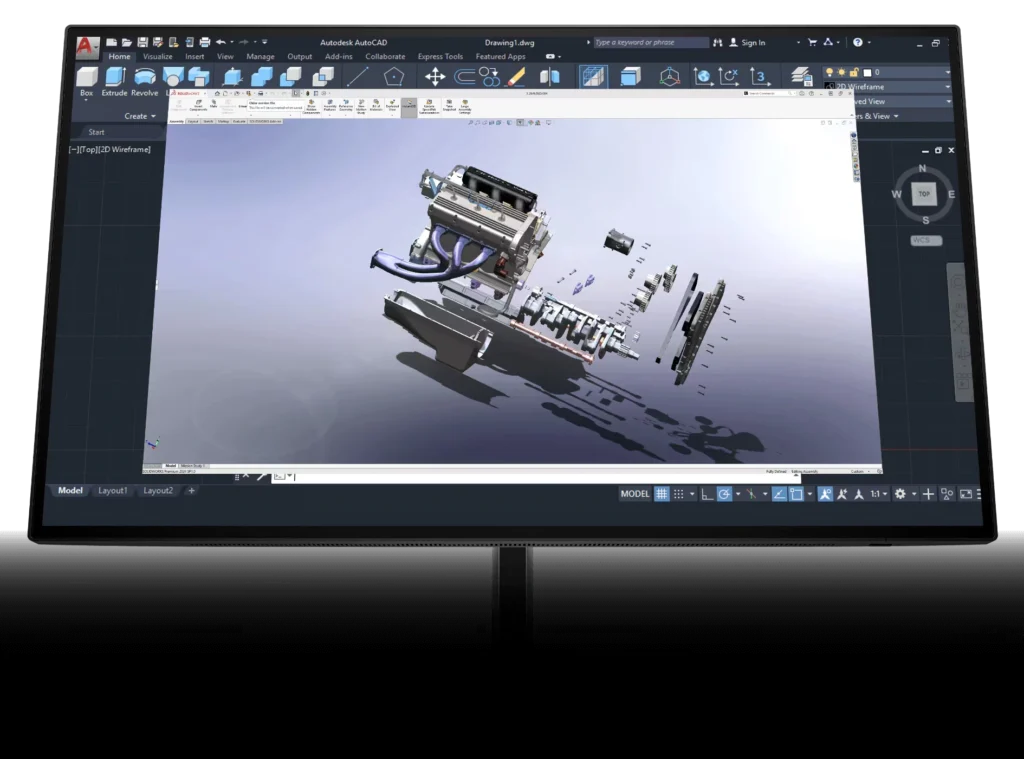
Task: Click TOP face of the ViewCube
Action: 924,194
